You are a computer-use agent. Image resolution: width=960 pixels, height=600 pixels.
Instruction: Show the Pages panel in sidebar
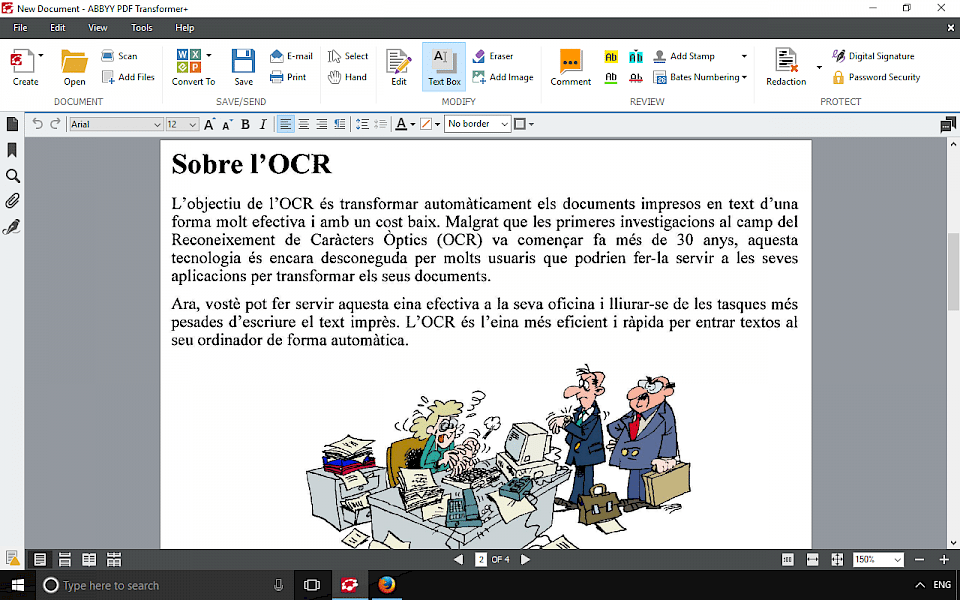coord(12,124)
